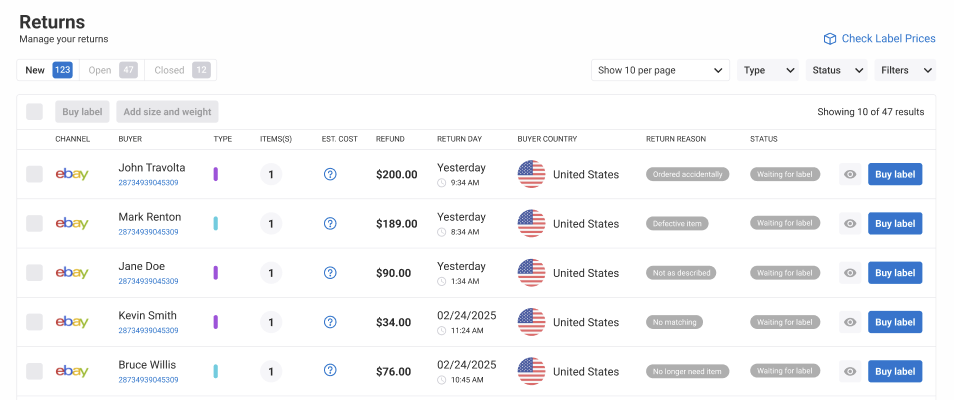The image size is (954, 400).
Task: Click the est. cost question icon for Kevin Smith
Action: (x=330, y=322)
